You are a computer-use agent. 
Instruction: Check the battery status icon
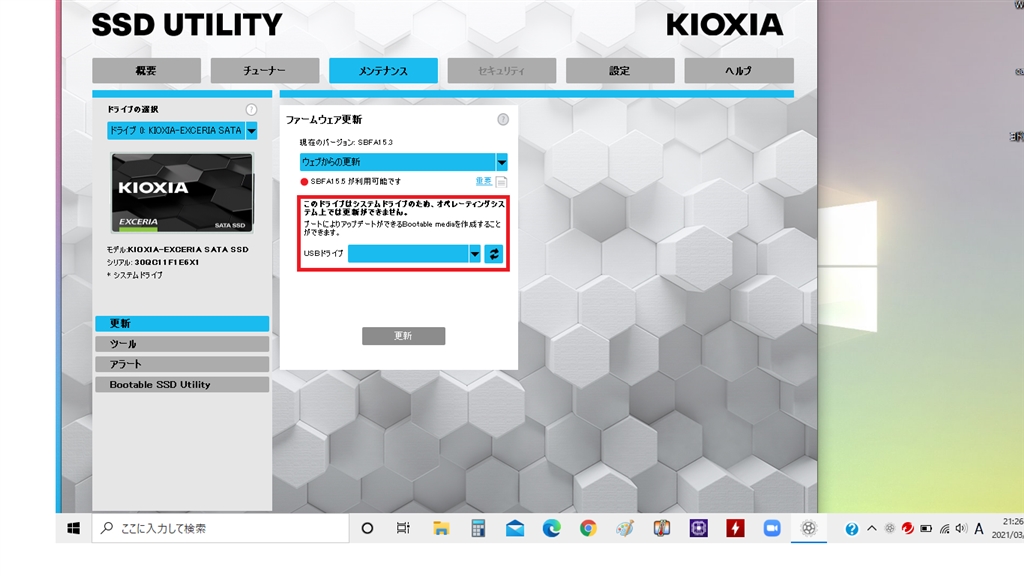point(926,528)
